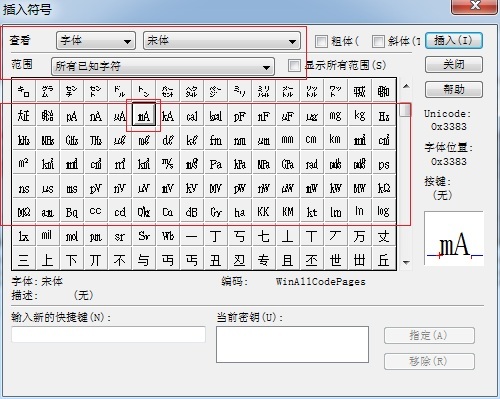Screen dimensions: 500x399
Task: Choose the GHz symbol cell
Action: tap(72, 140)
